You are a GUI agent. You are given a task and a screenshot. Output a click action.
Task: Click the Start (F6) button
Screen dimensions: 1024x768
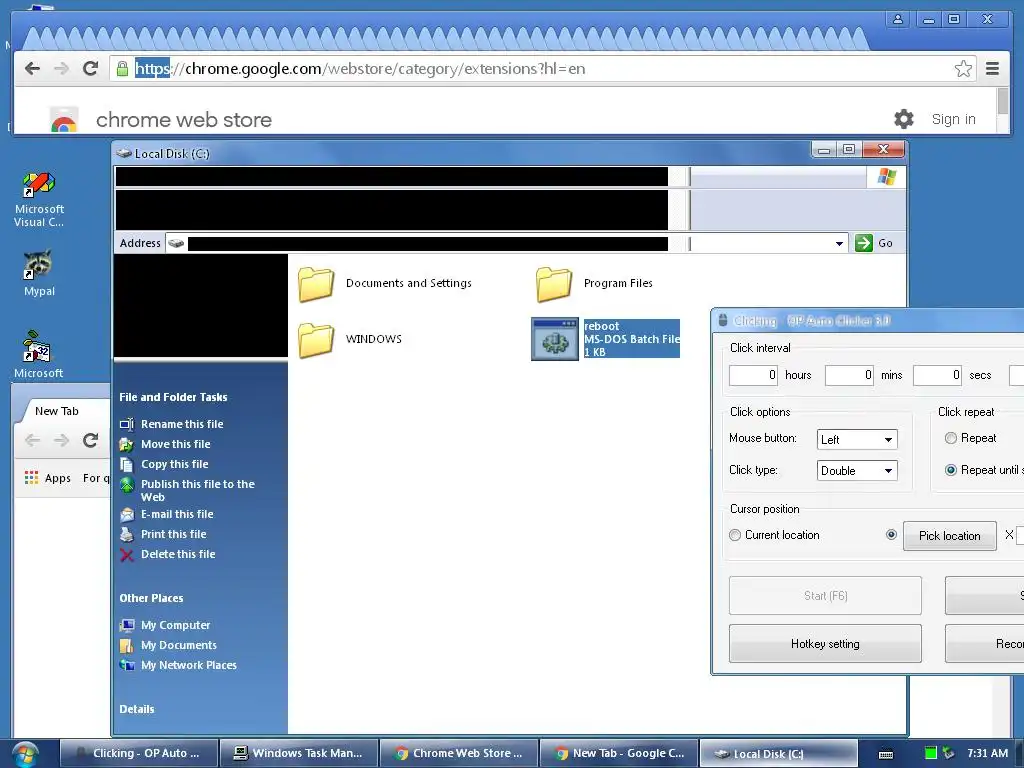point(825,596)
